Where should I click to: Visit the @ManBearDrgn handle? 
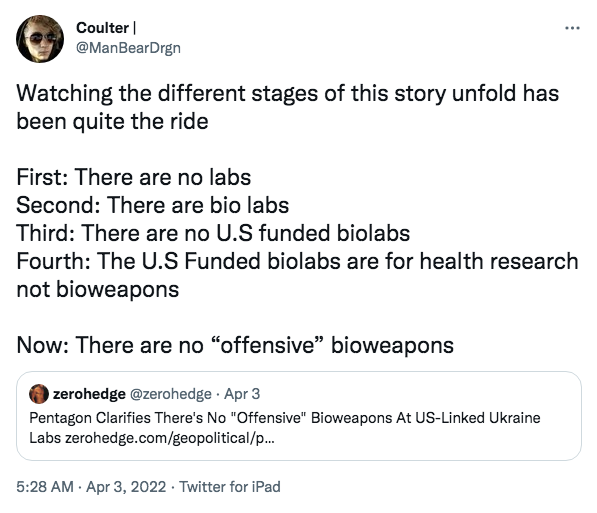point(129,48)
